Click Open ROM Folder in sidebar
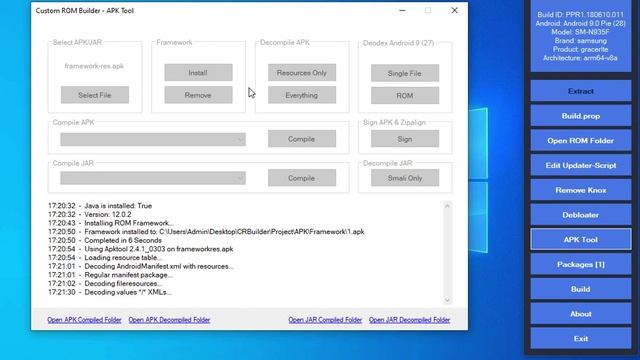This screenshot has height=360, width=640. tap(580, 140)
